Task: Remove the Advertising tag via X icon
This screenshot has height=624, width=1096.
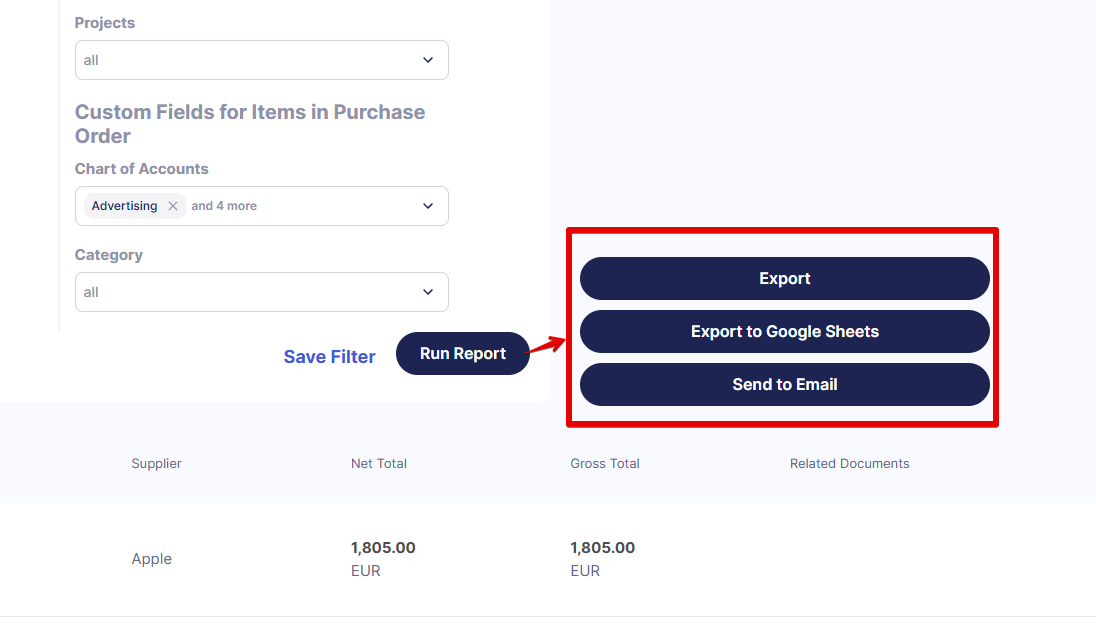Action: (x=173, y=206)
